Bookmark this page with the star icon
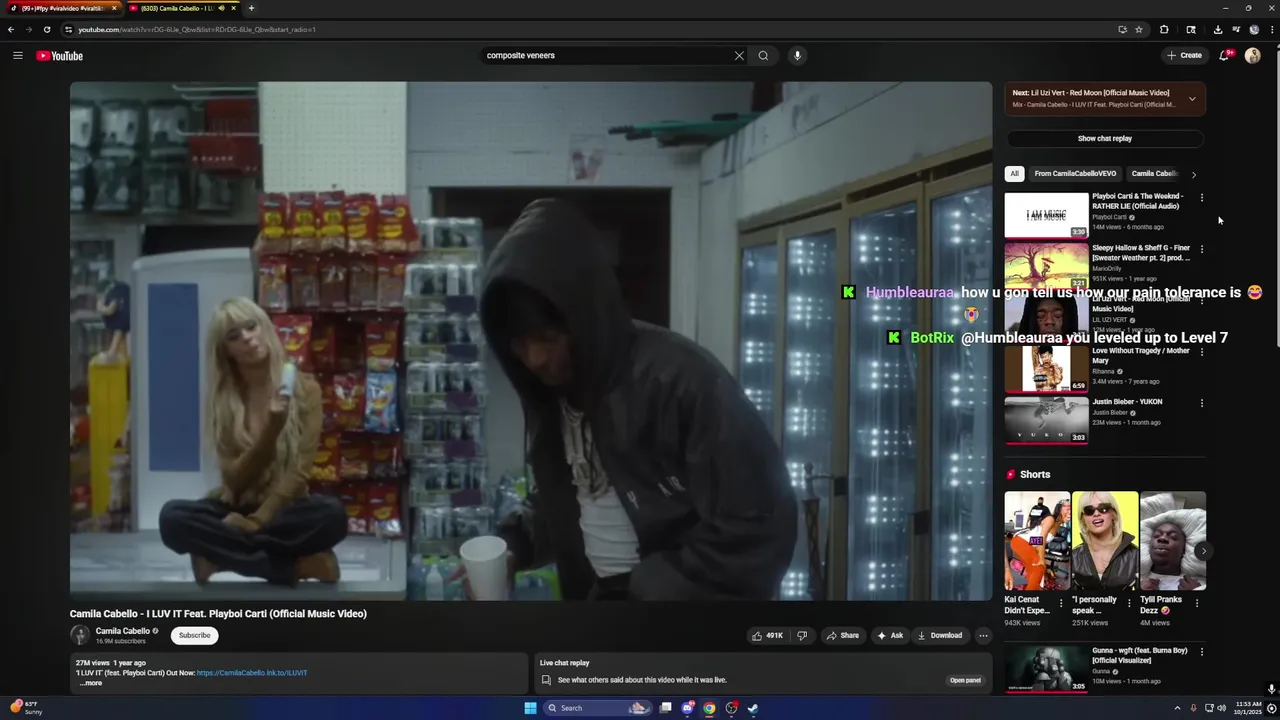This screenshot has height=720, width=1280. [x=1138, y=29]
